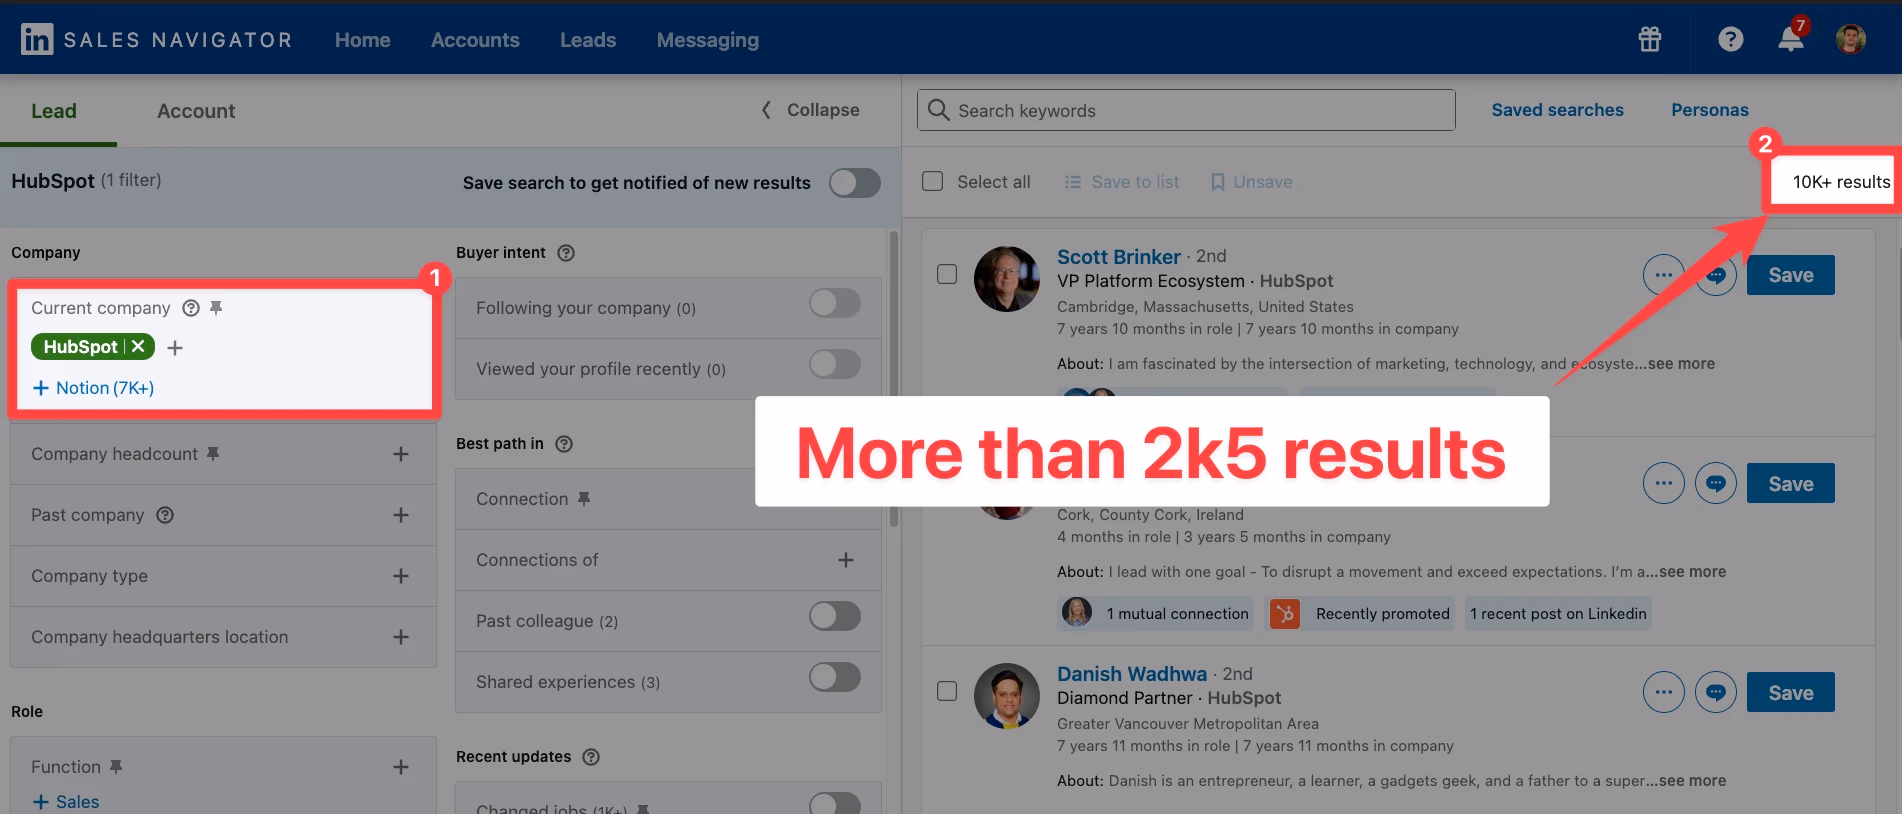Toggle the save search notification switch

coord(855,183)
